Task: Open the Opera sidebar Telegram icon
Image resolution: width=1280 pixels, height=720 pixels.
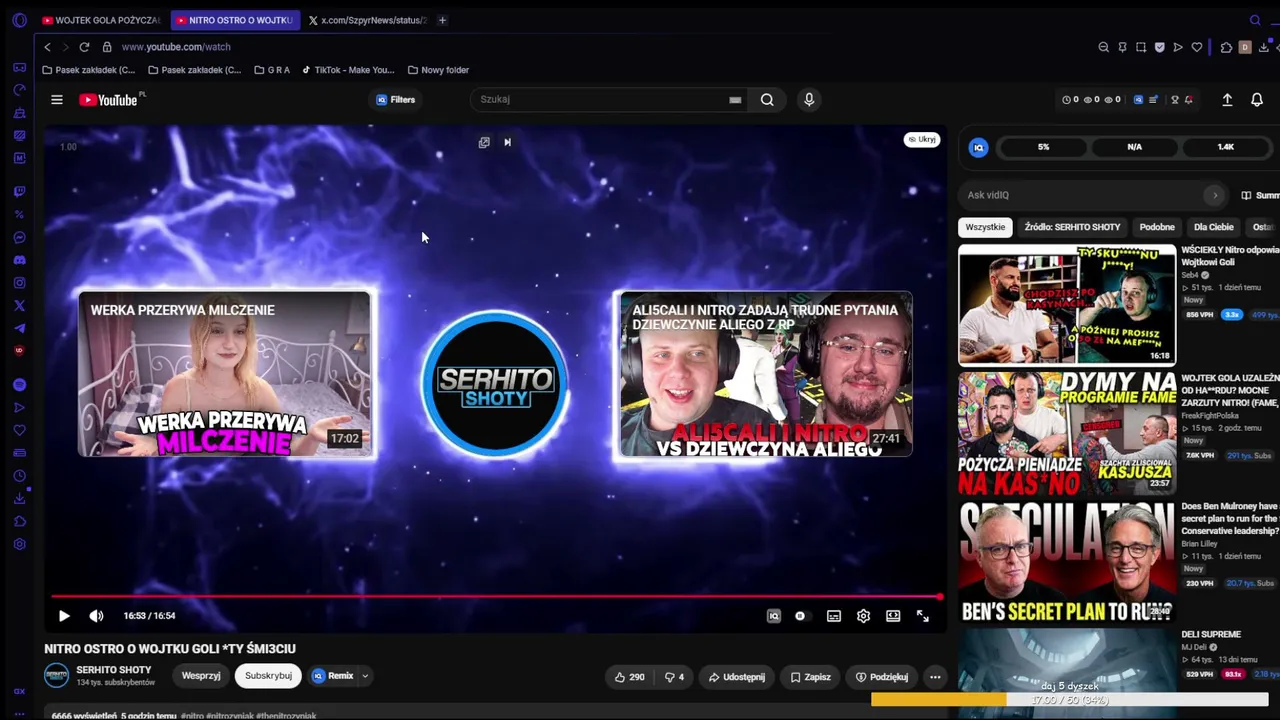Action: click(19, 329)
